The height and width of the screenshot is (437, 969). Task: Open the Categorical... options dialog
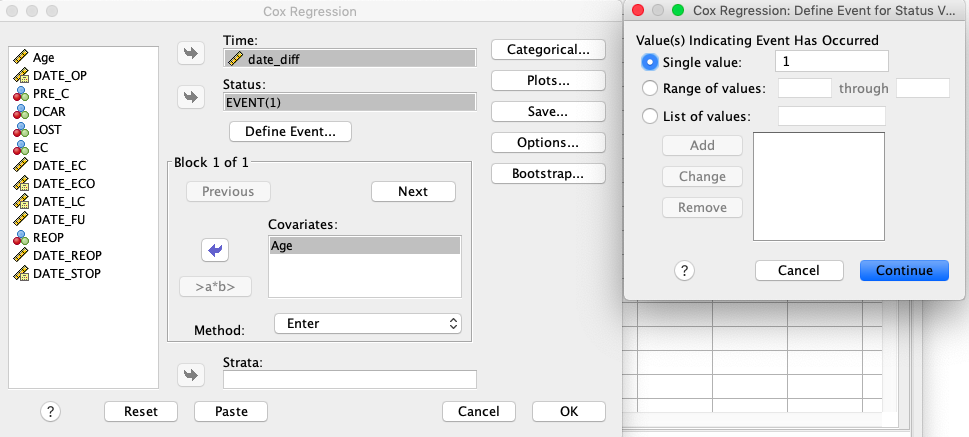(548, 49)
